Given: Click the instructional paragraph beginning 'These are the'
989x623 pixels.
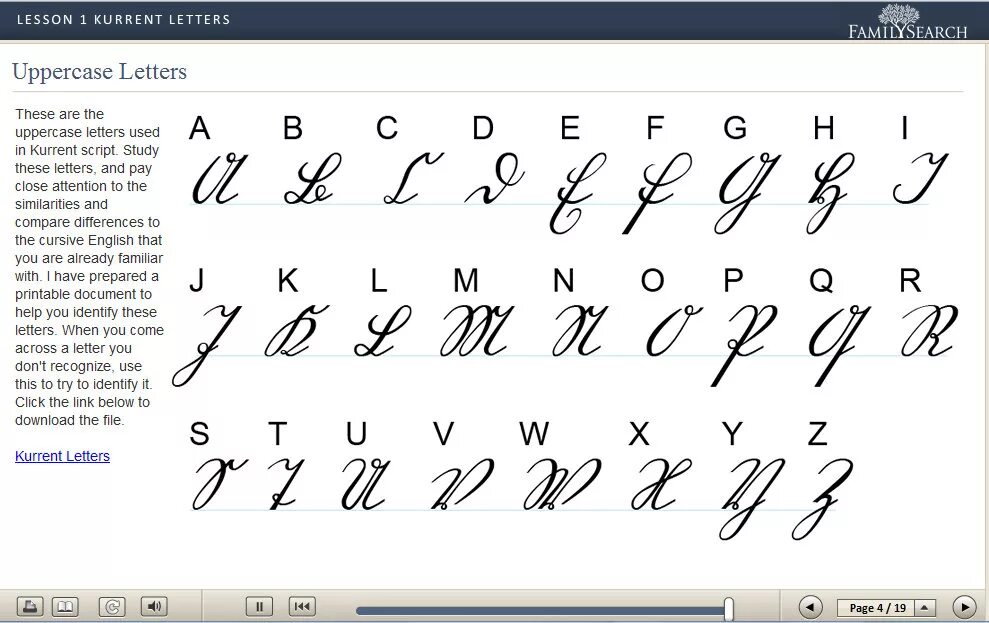Looking at the screenshot, I should pos(89,267).
